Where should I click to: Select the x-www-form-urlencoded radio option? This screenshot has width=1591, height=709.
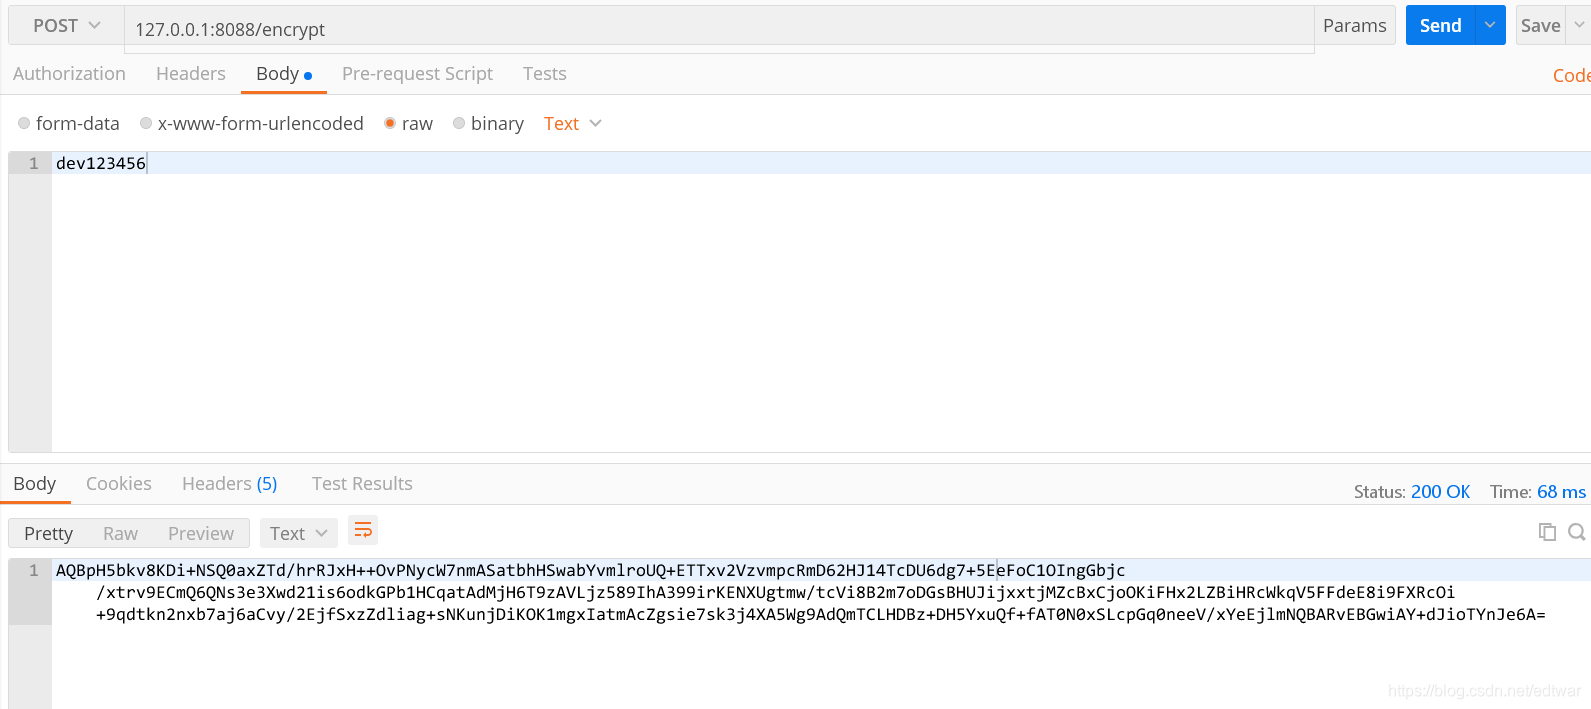[x=146, y=123]
